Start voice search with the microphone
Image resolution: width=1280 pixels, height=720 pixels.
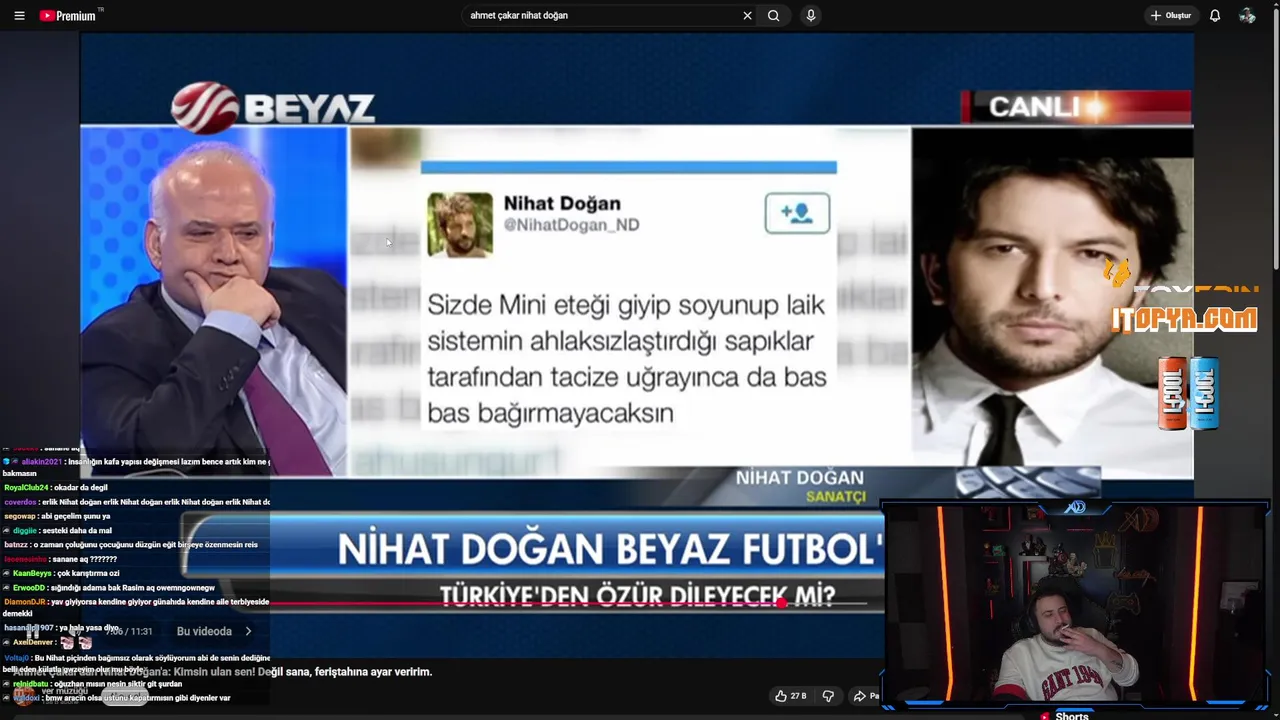click(x=811, y=16)
